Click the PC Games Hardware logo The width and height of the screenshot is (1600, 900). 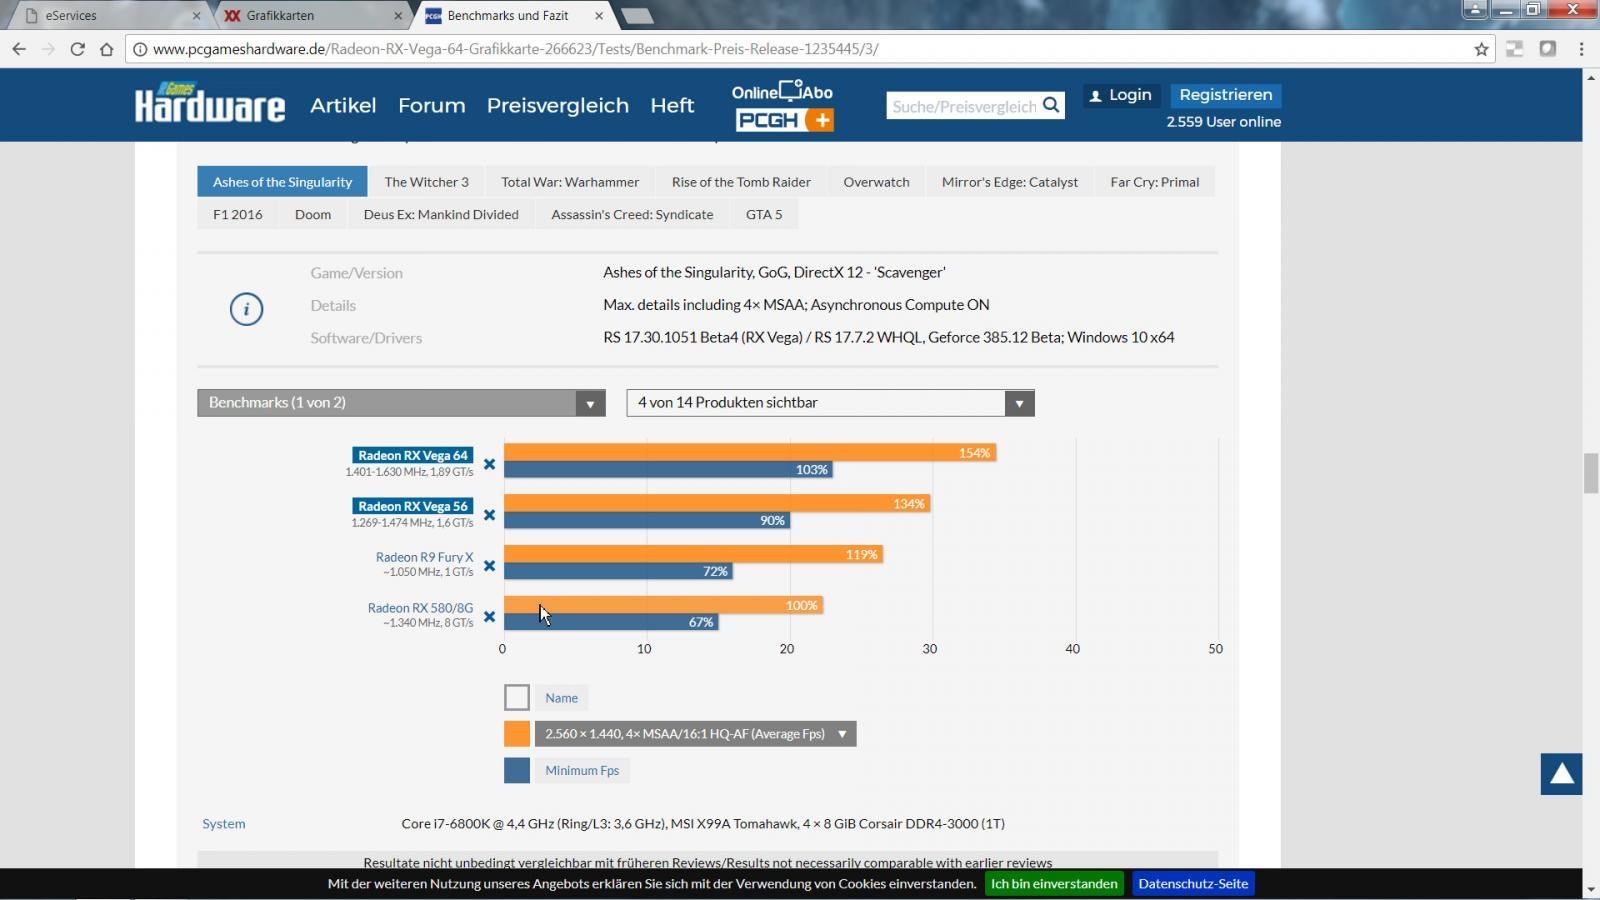(x=210, y=102)
